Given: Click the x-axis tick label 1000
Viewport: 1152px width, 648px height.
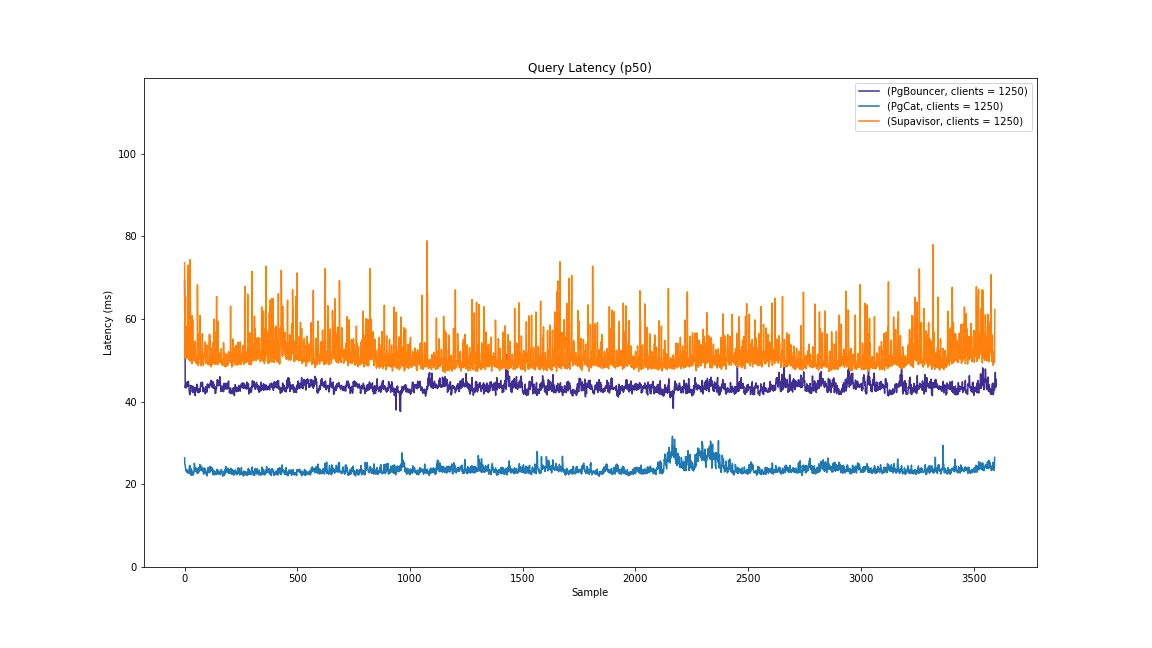Looking at the screenshot, I should pyautogui.click(x=409, y=578).
